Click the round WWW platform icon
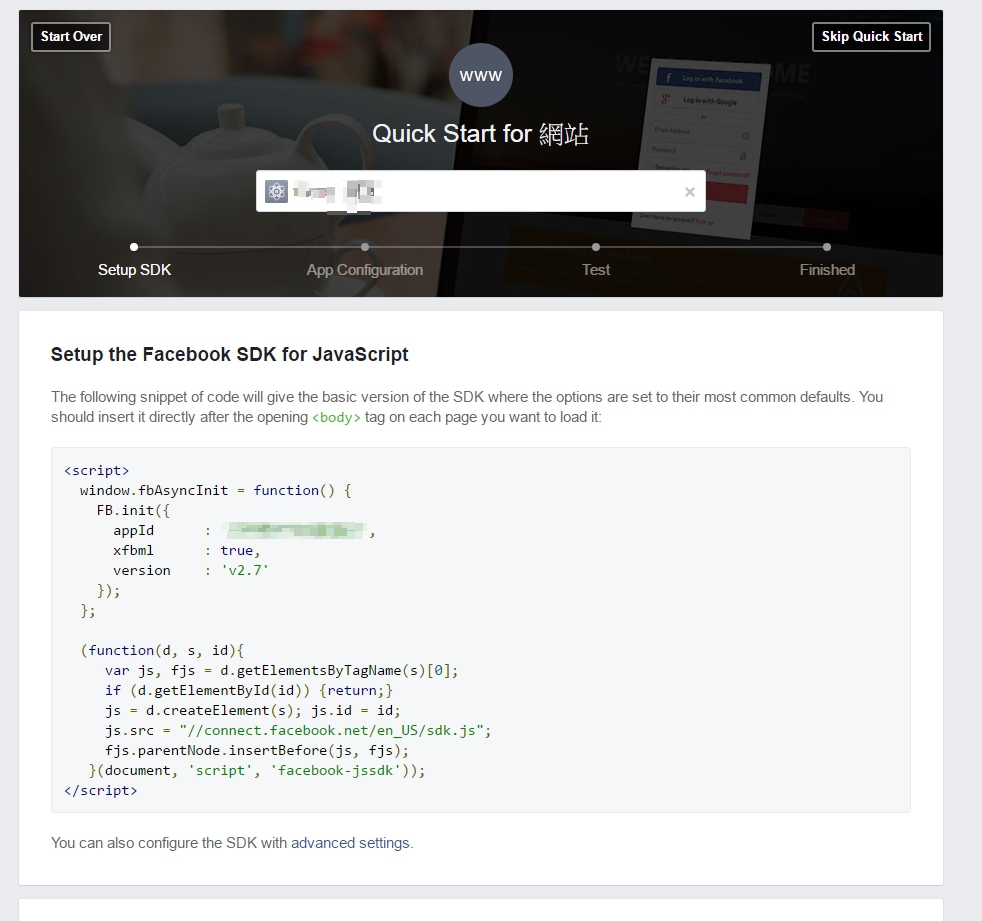The width and height of the screenshot is (982, 921). click(x=480, y=75)
